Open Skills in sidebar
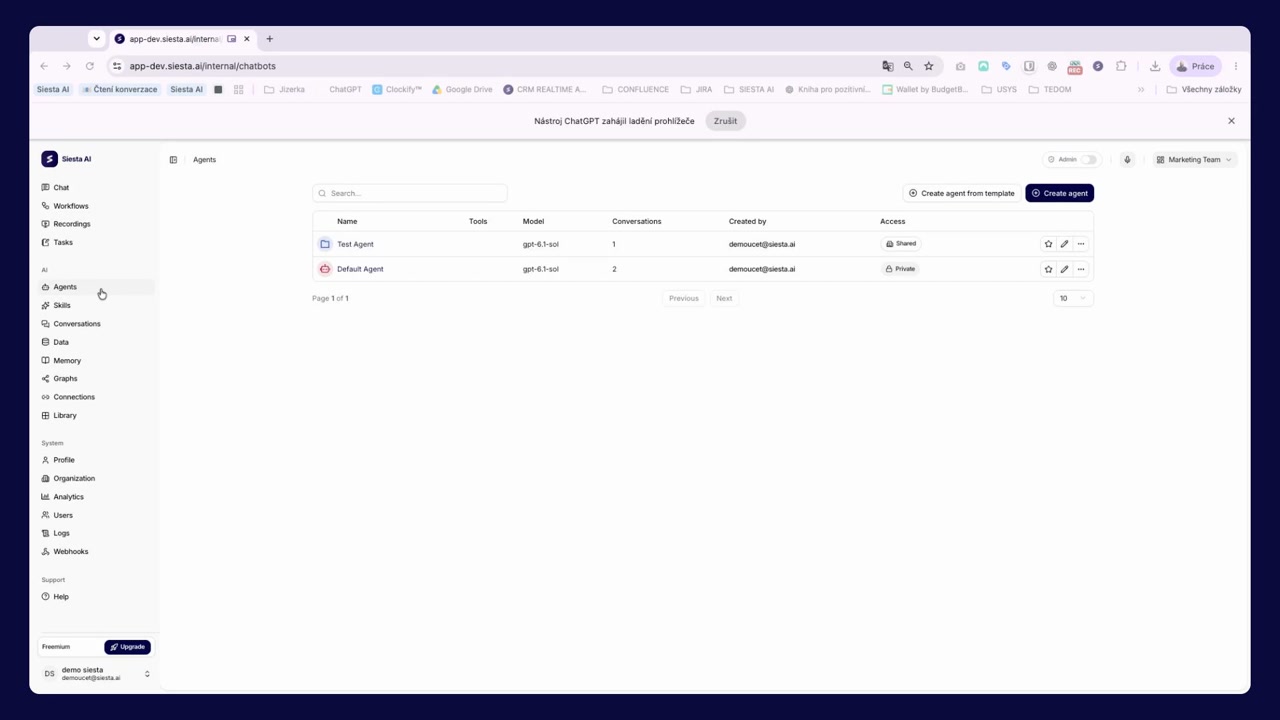 (62, 305)
